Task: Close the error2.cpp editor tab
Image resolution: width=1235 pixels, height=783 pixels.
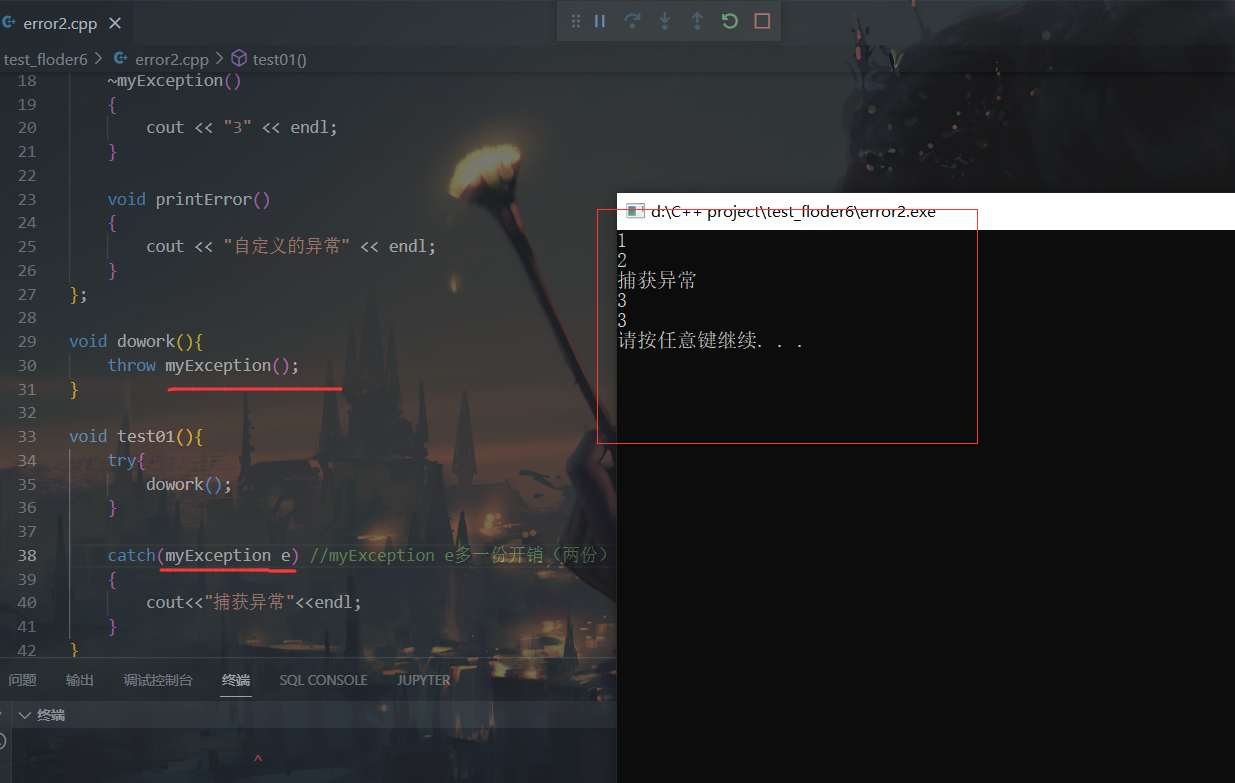Action: coord(114,23)
